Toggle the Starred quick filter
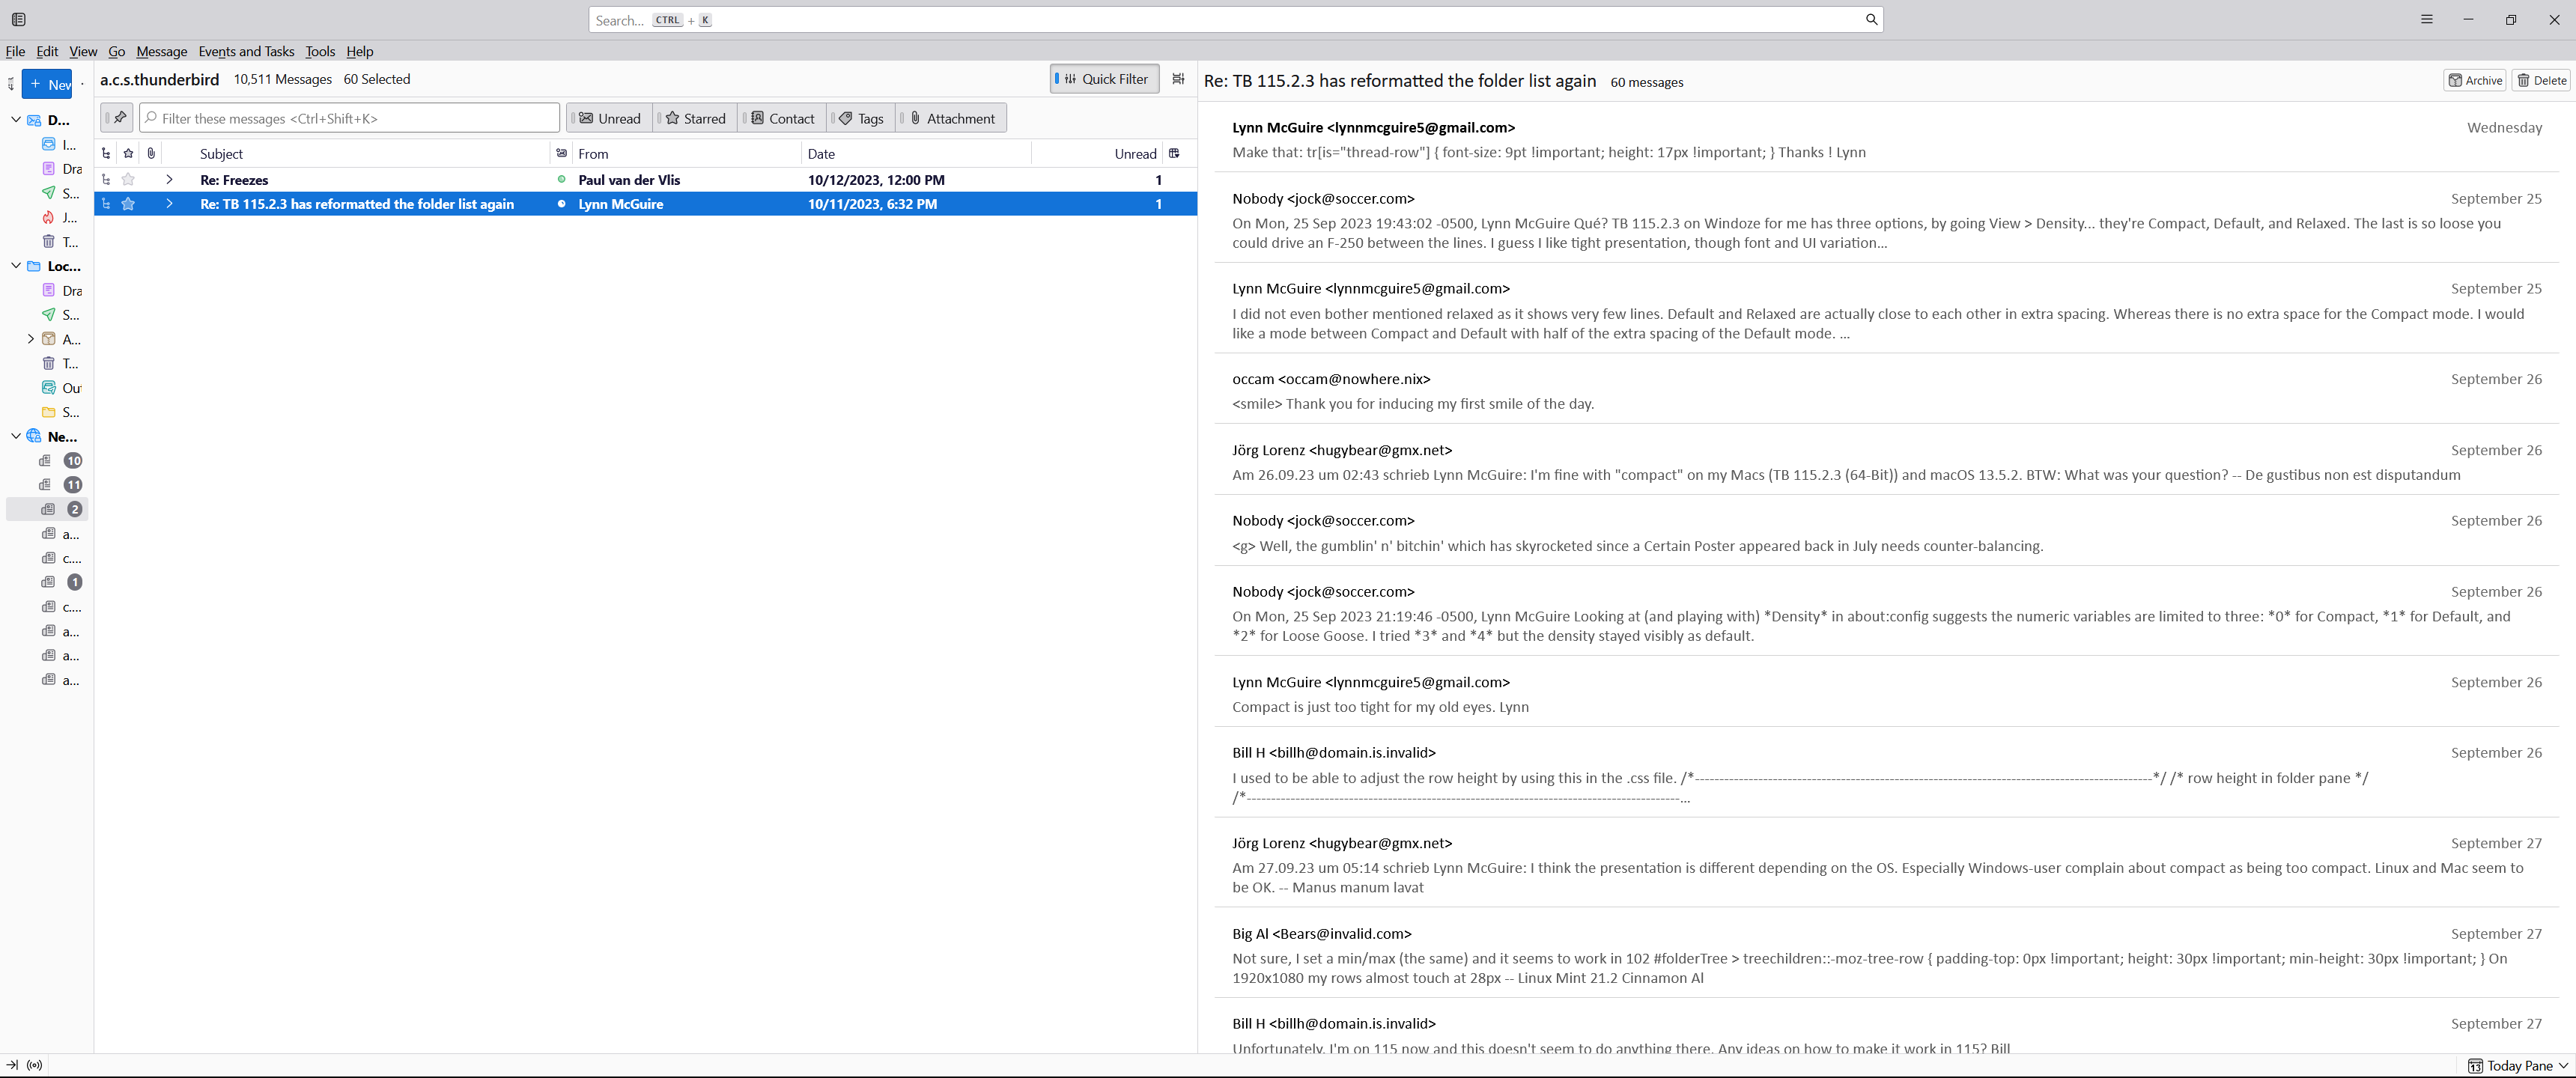 tap(695, 118)
